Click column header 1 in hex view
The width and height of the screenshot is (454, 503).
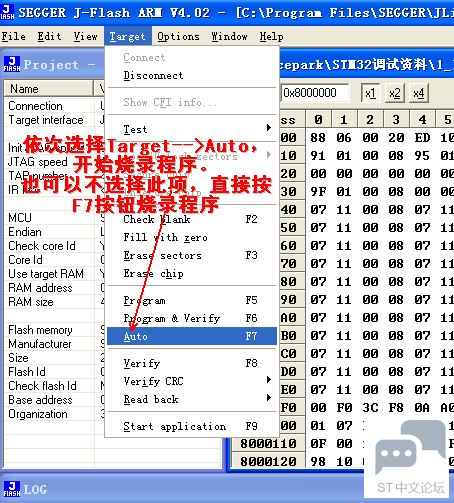pyautogui.click(x=344, y=119)
